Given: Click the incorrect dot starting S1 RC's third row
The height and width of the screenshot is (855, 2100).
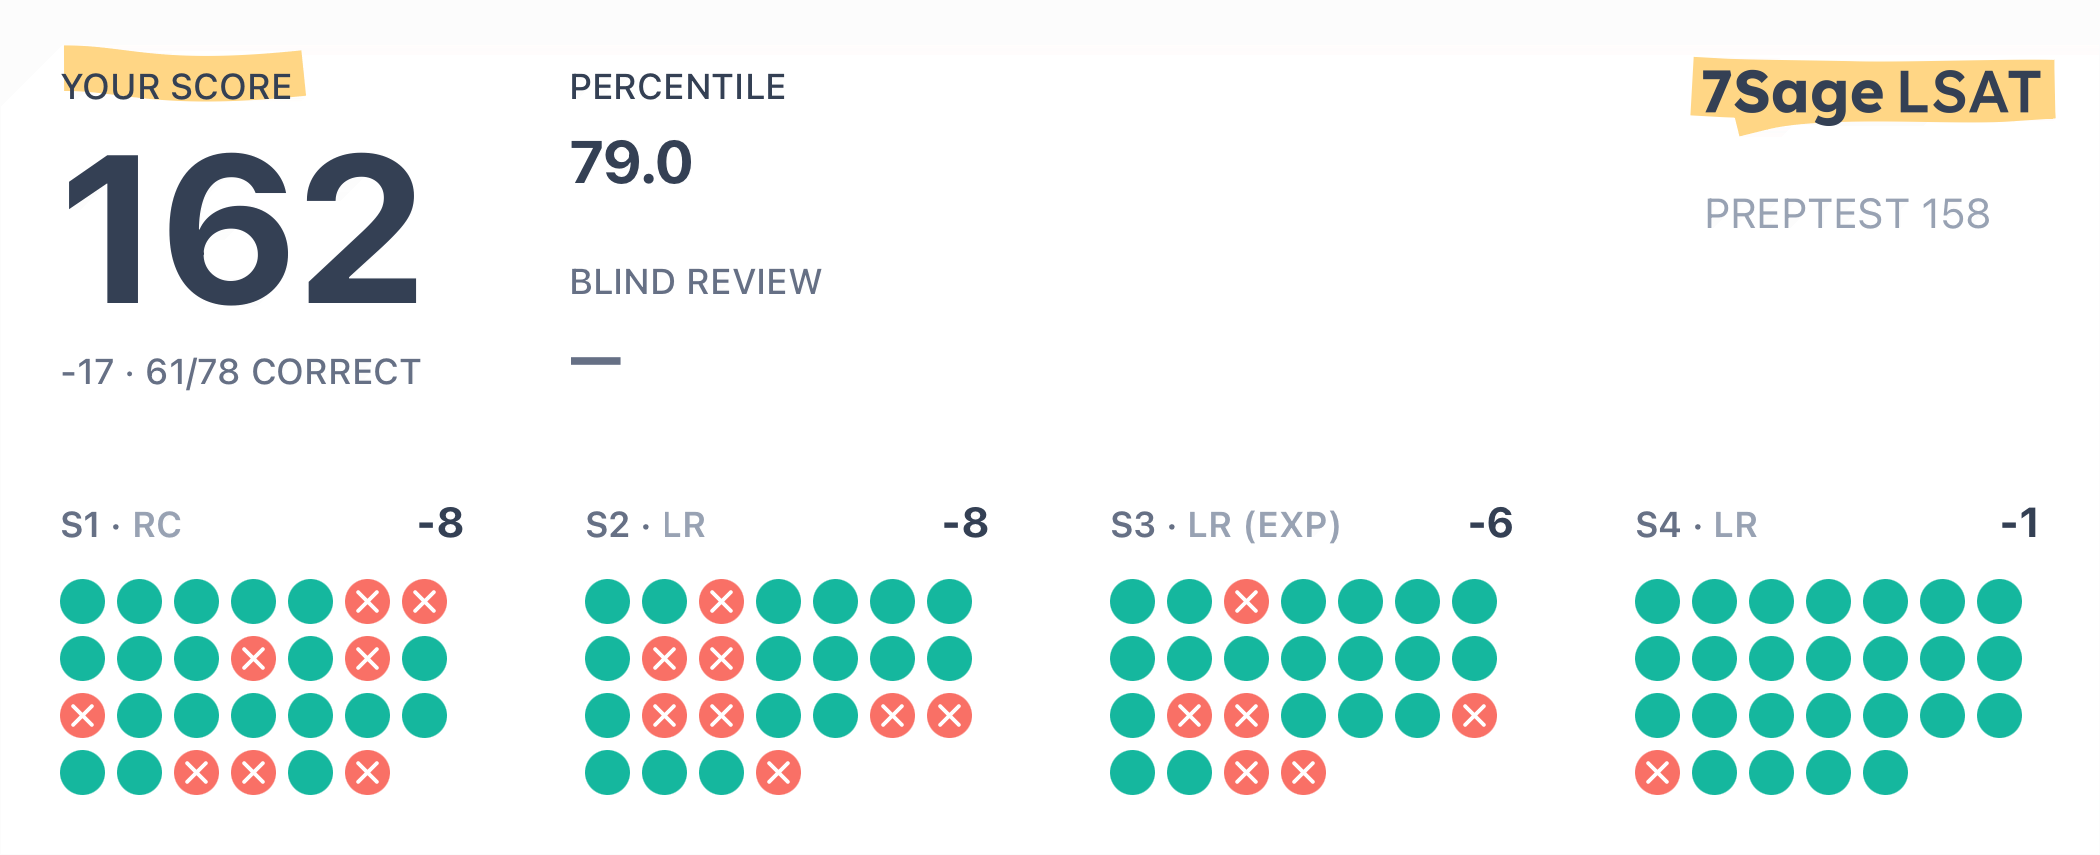Looking at the screenshot, I should pyautogui.click(x=82, y=716).
